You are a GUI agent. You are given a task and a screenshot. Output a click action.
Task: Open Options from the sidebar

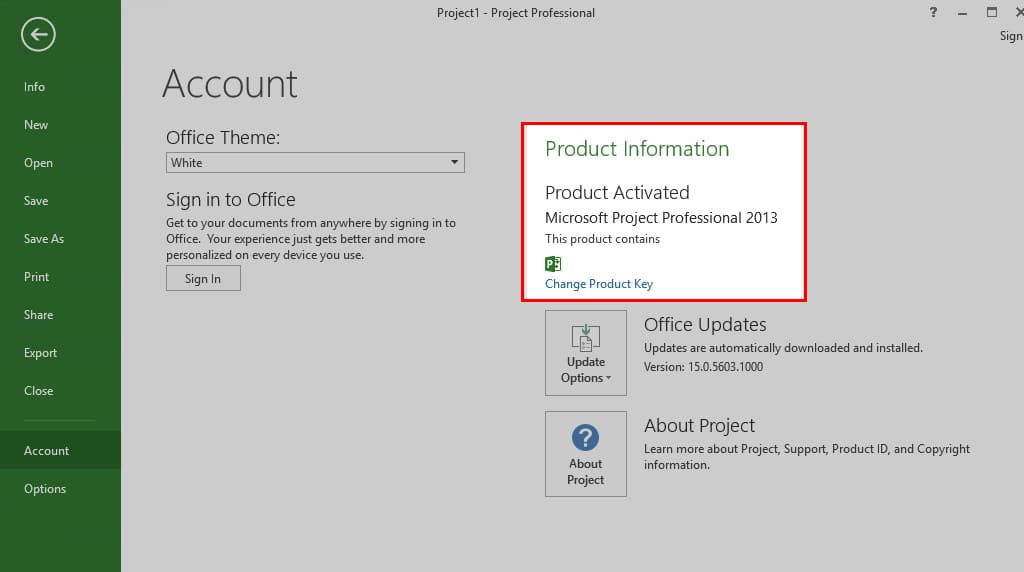click(45, 488)
